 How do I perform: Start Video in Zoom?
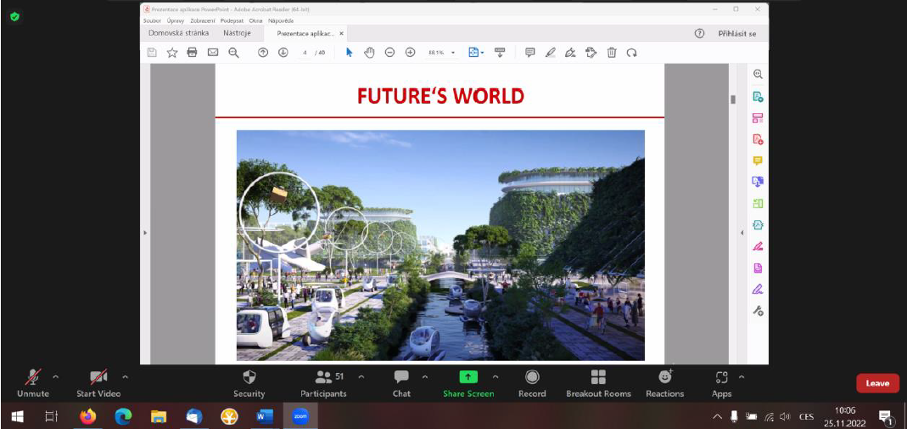(x=98, y=384)
